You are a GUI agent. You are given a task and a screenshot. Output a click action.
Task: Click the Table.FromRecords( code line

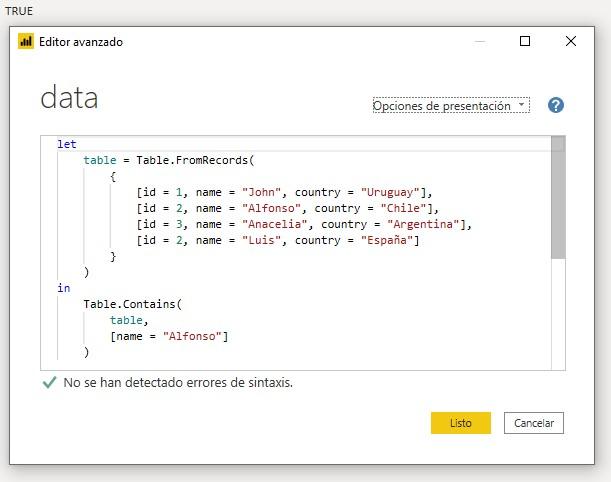pos(168,160)
